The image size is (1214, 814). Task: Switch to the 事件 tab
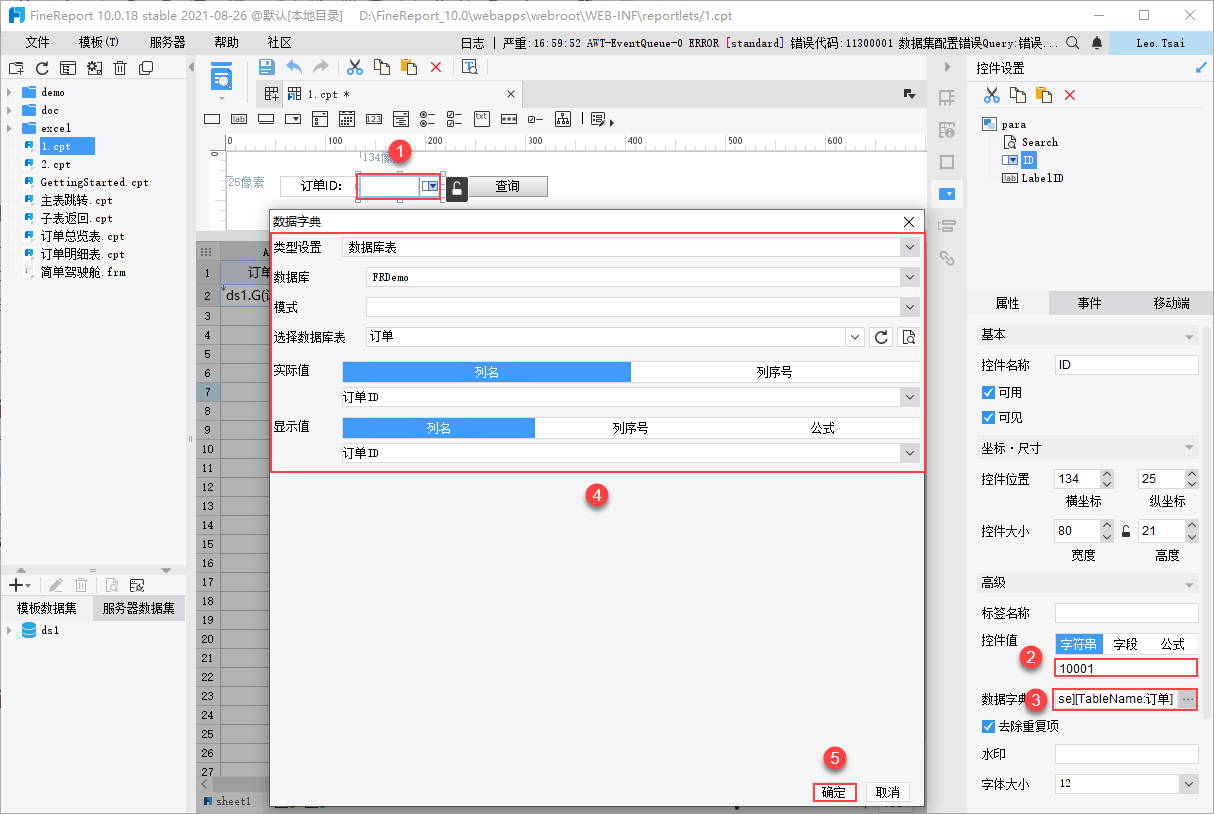tap(1089, 303)
